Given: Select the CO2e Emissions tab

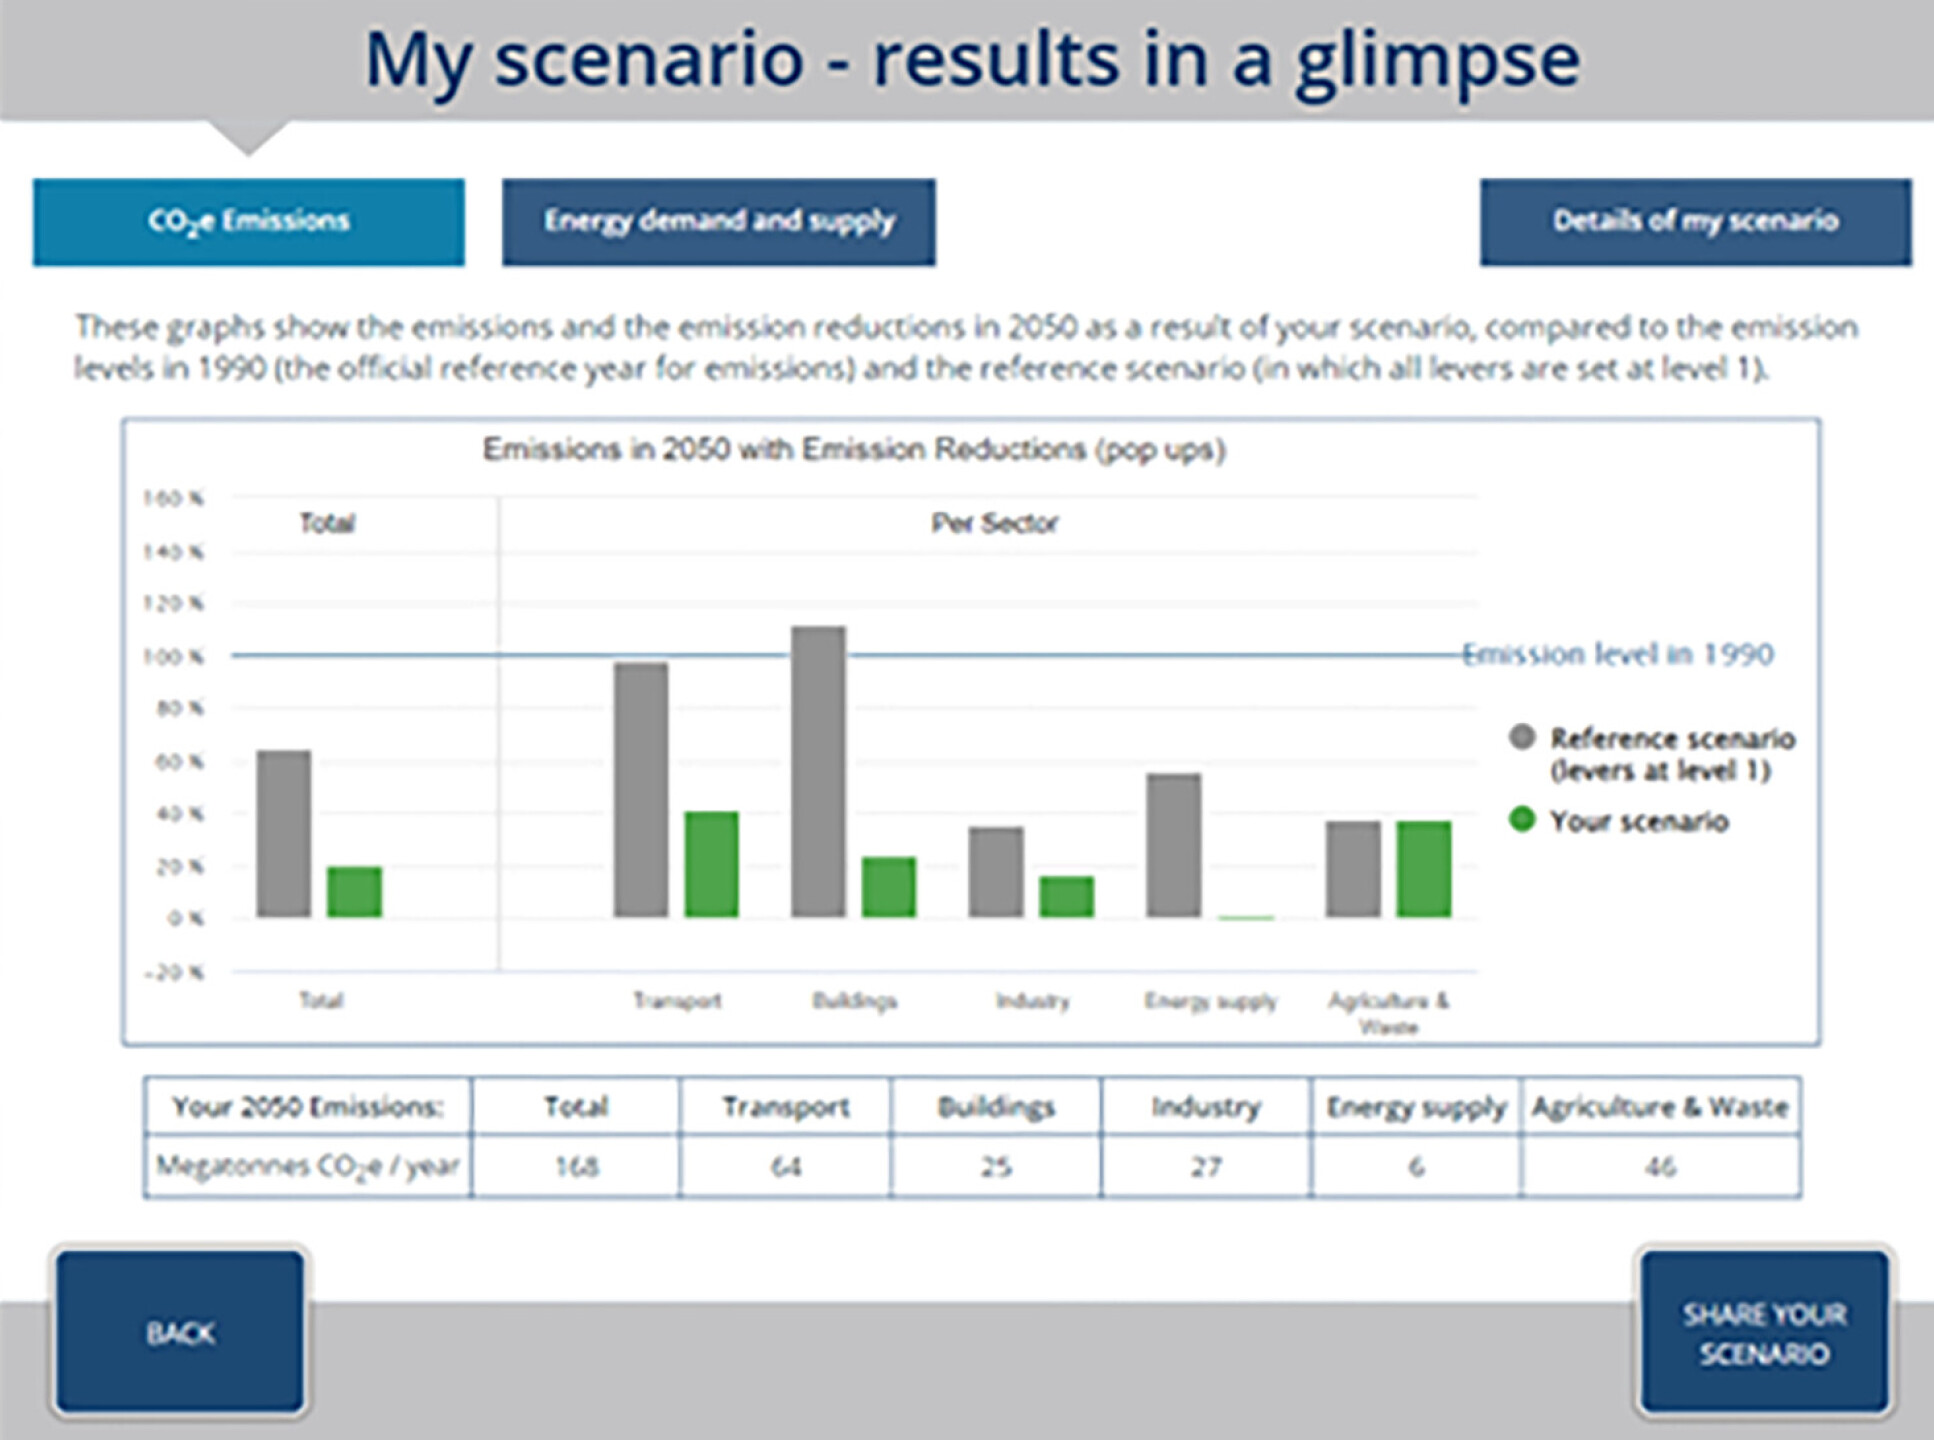Looking at the screenshot, I should (x=248, y=222).
